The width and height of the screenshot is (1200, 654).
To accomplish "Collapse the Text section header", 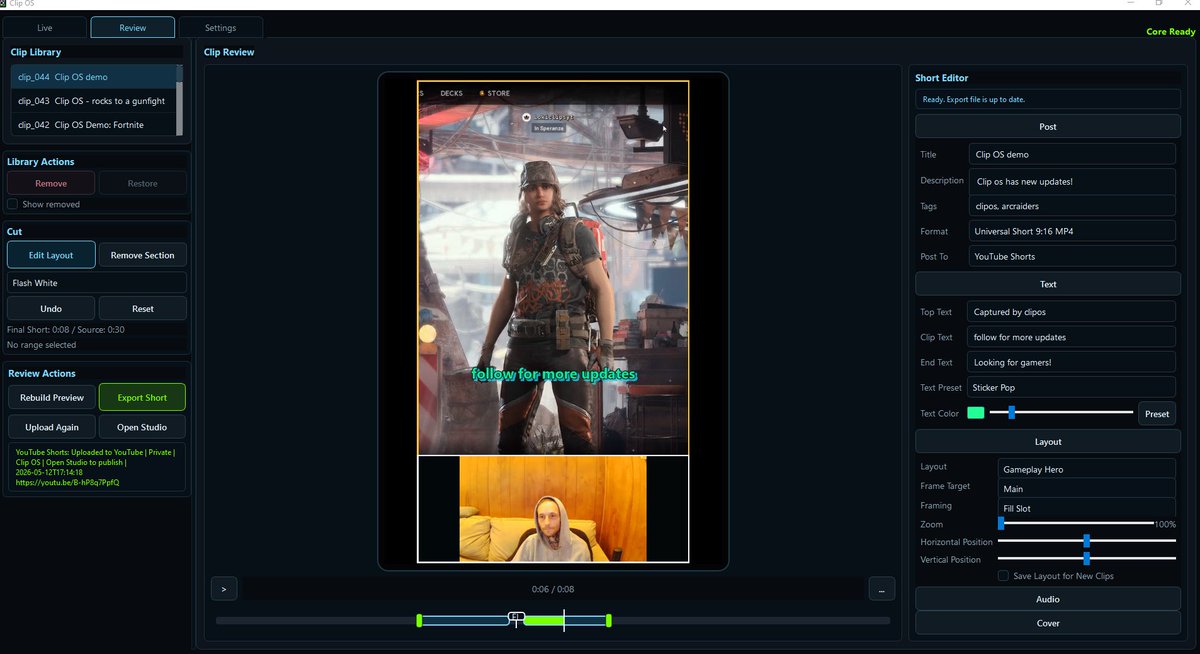I will click(x=1047, y=284).
